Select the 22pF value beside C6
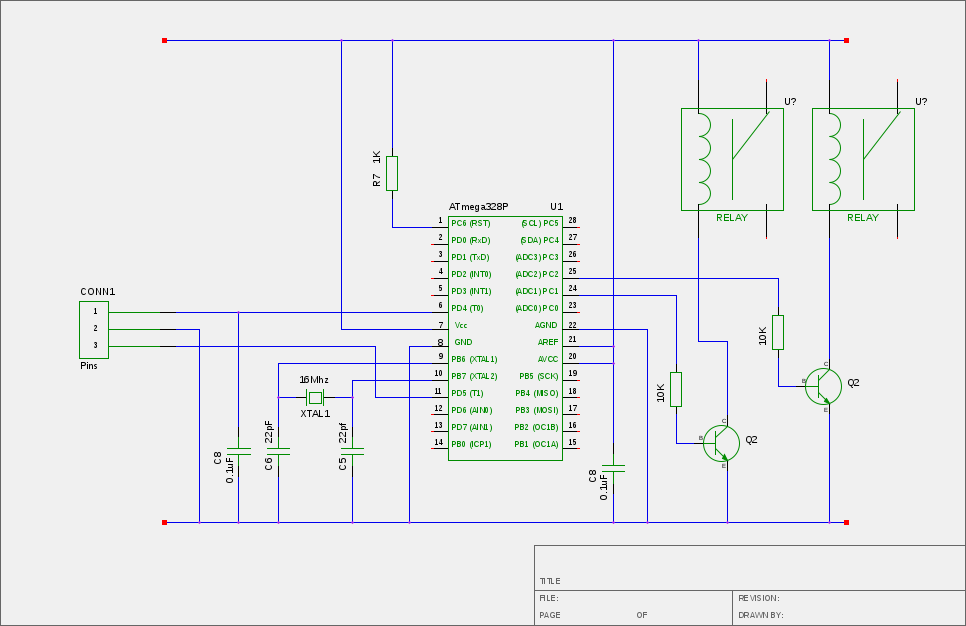966x626 pixels. (x=269, y=431)
